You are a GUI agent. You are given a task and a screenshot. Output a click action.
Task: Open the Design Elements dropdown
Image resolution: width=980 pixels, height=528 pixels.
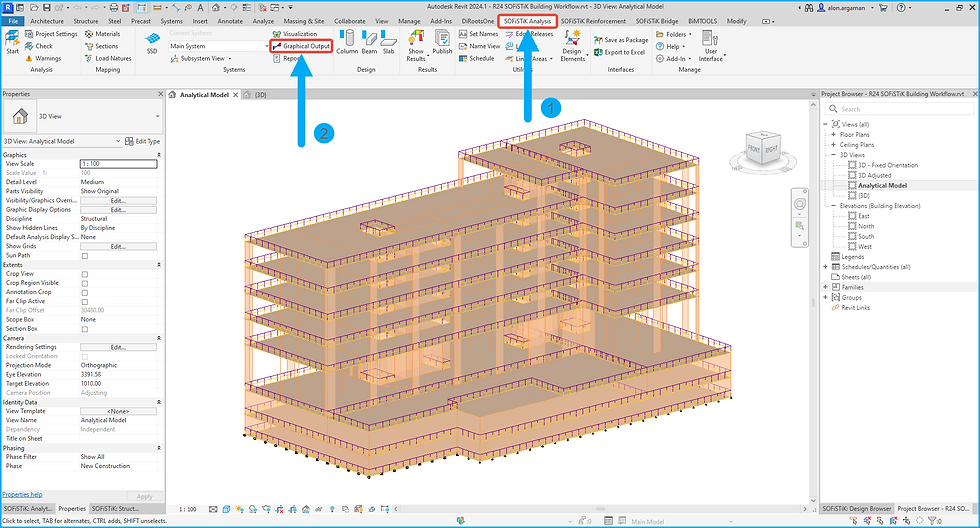point(572,46)
